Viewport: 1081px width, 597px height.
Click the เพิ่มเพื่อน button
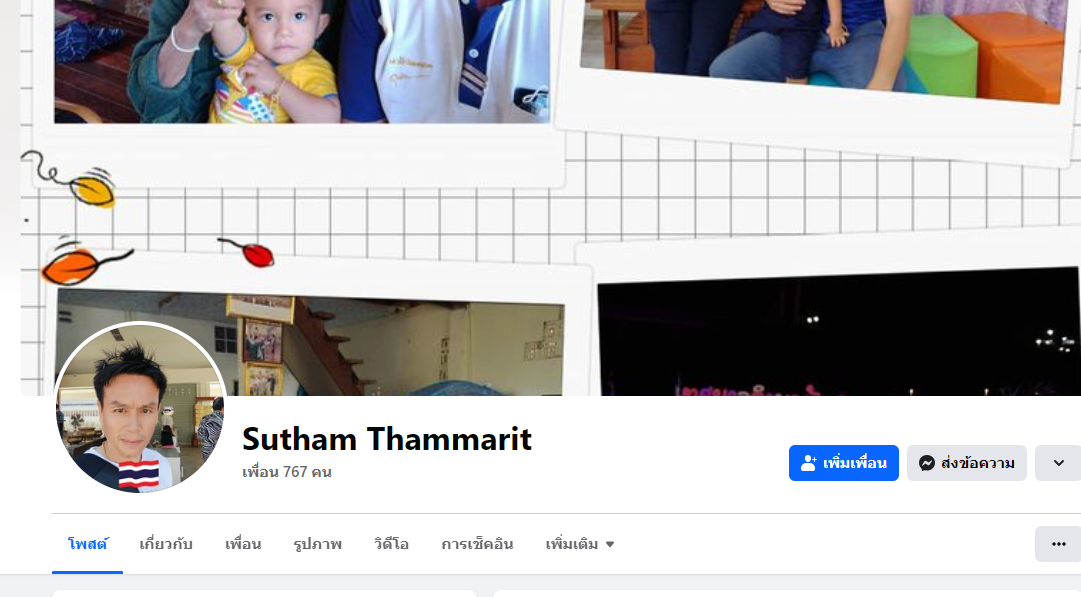click(x=844, y=463)
